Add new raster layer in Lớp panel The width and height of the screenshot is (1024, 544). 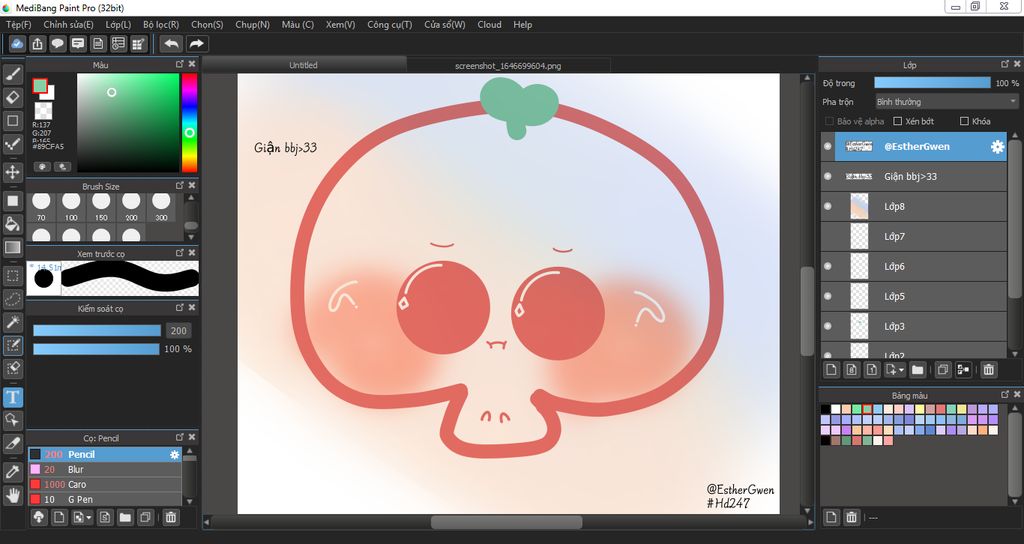(x=831, y=370)
